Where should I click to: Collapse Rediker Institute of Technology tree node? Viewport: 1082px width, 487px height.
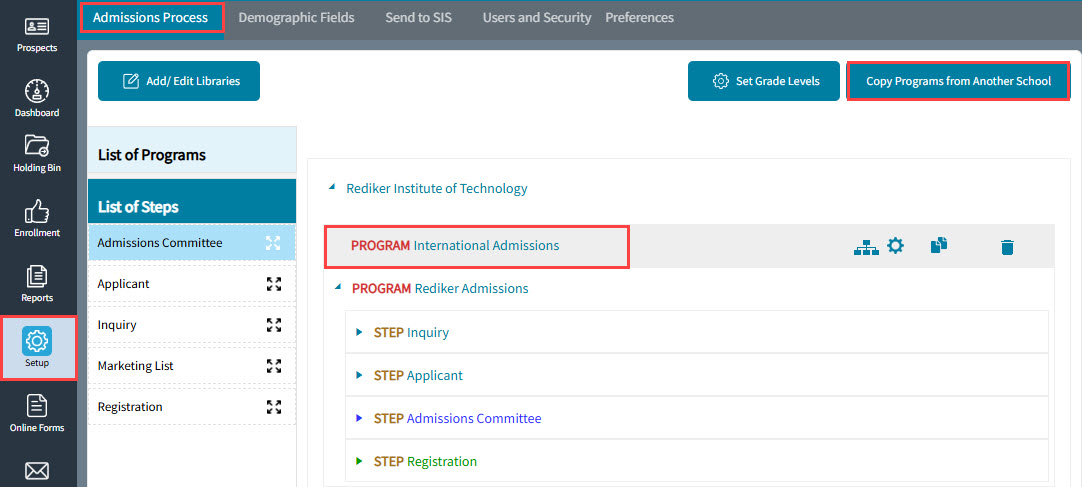point(332,188)
